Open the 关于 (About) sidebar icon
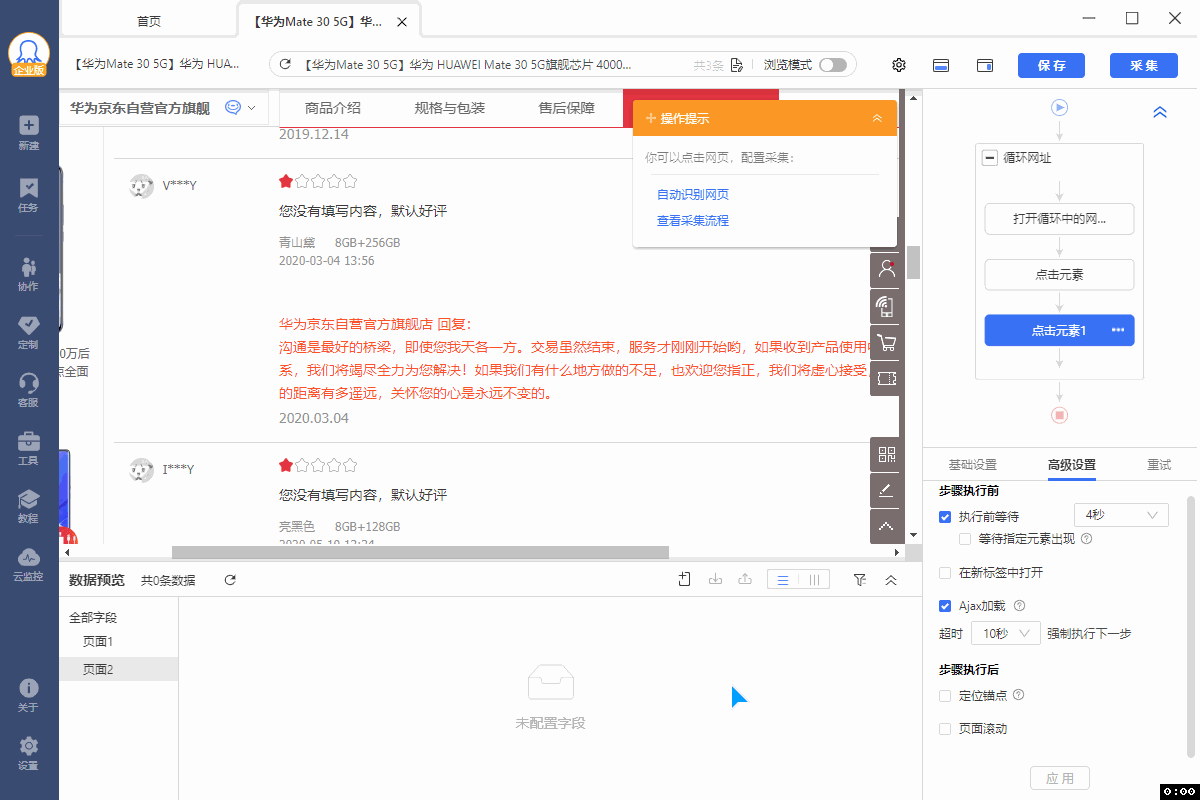The image size is (1200, 800). (28, 695)
